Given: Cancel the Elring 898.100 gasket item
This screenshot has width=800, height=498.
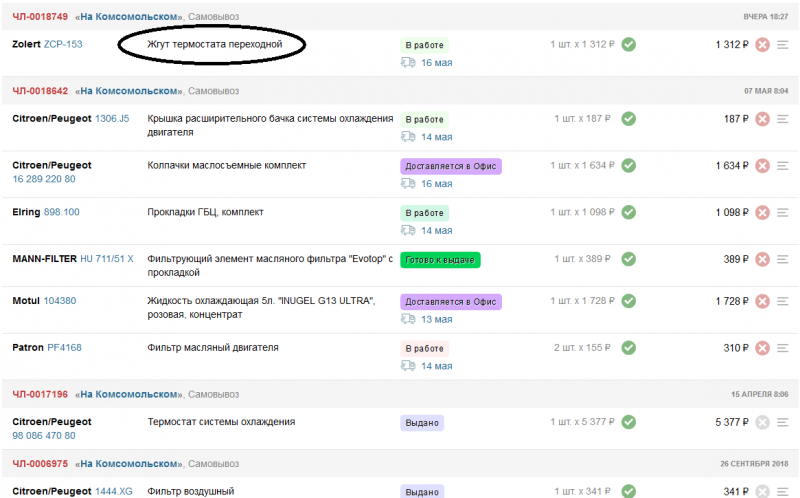Looking at the screenshot, I should point(762,212).
